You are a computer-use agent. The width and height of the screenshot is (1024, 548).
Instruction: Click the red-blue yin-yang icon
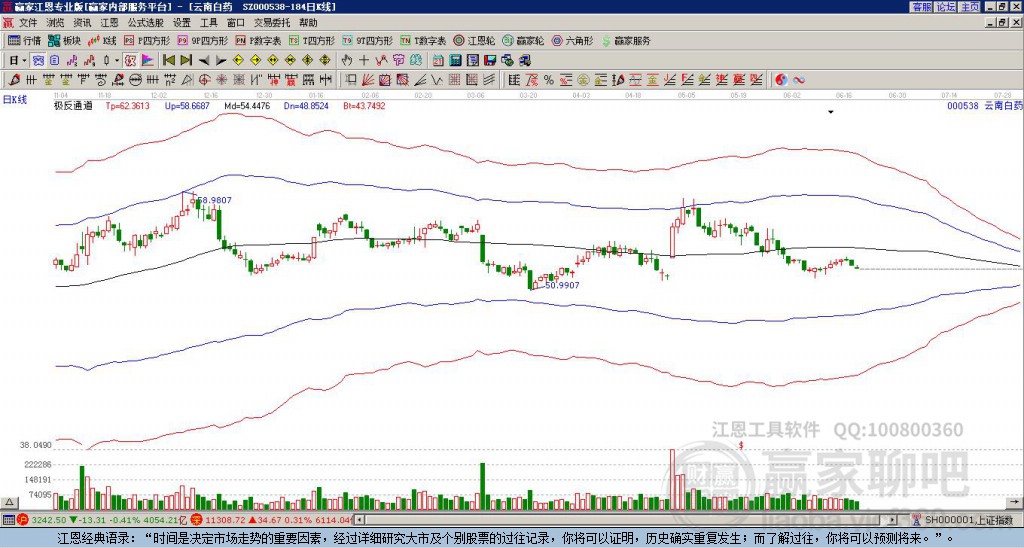(x=781, y=80)
